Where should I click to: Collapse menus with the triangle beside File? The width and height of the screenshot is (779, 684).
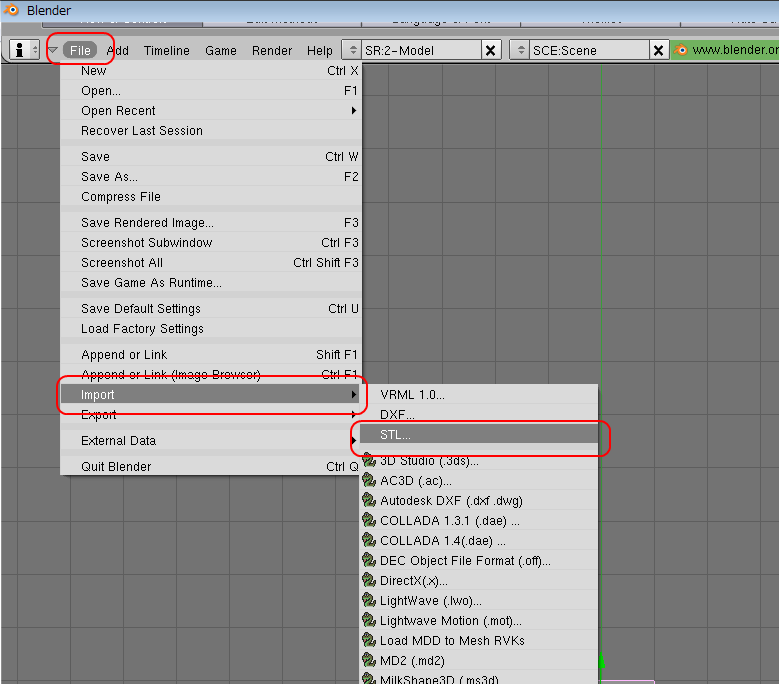tap(53, 50)
